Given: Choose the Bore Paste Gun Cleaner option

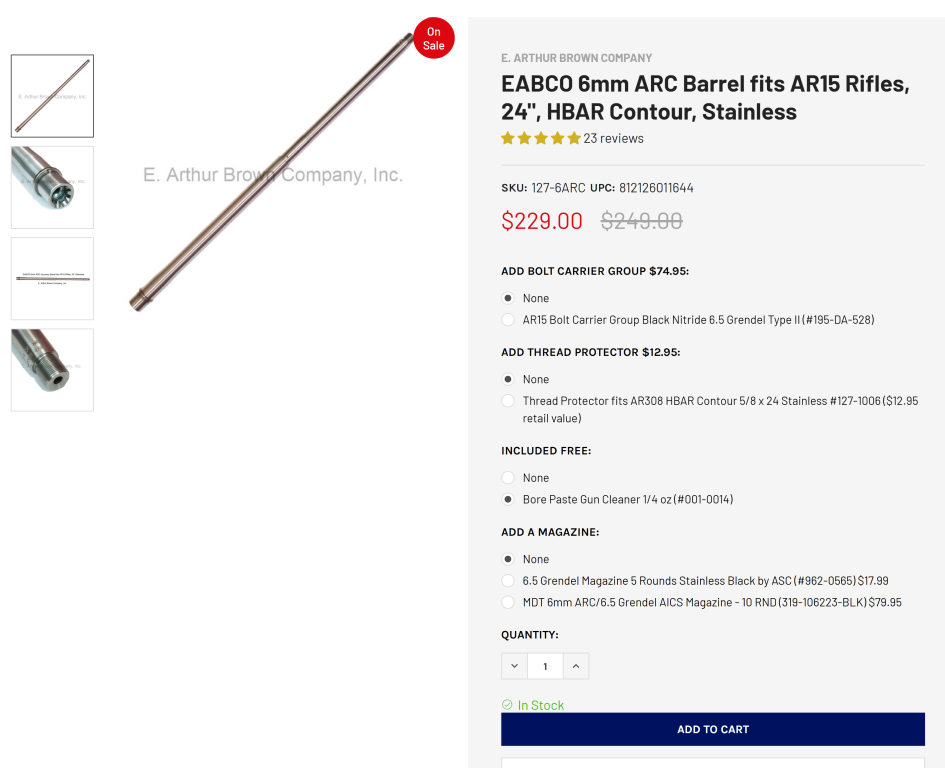Looking at the screenshot, I should pos(508,499).
